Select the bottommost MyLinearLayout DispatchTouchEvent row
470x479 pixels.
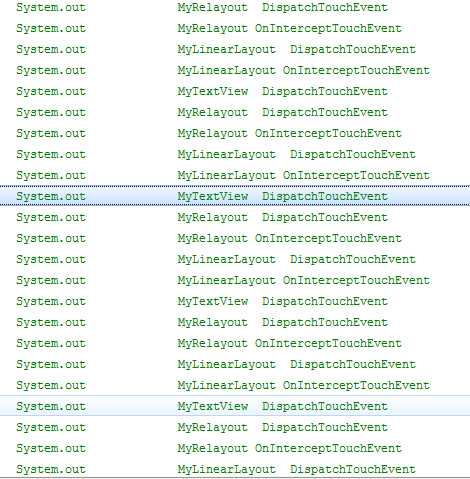[235, 469]
